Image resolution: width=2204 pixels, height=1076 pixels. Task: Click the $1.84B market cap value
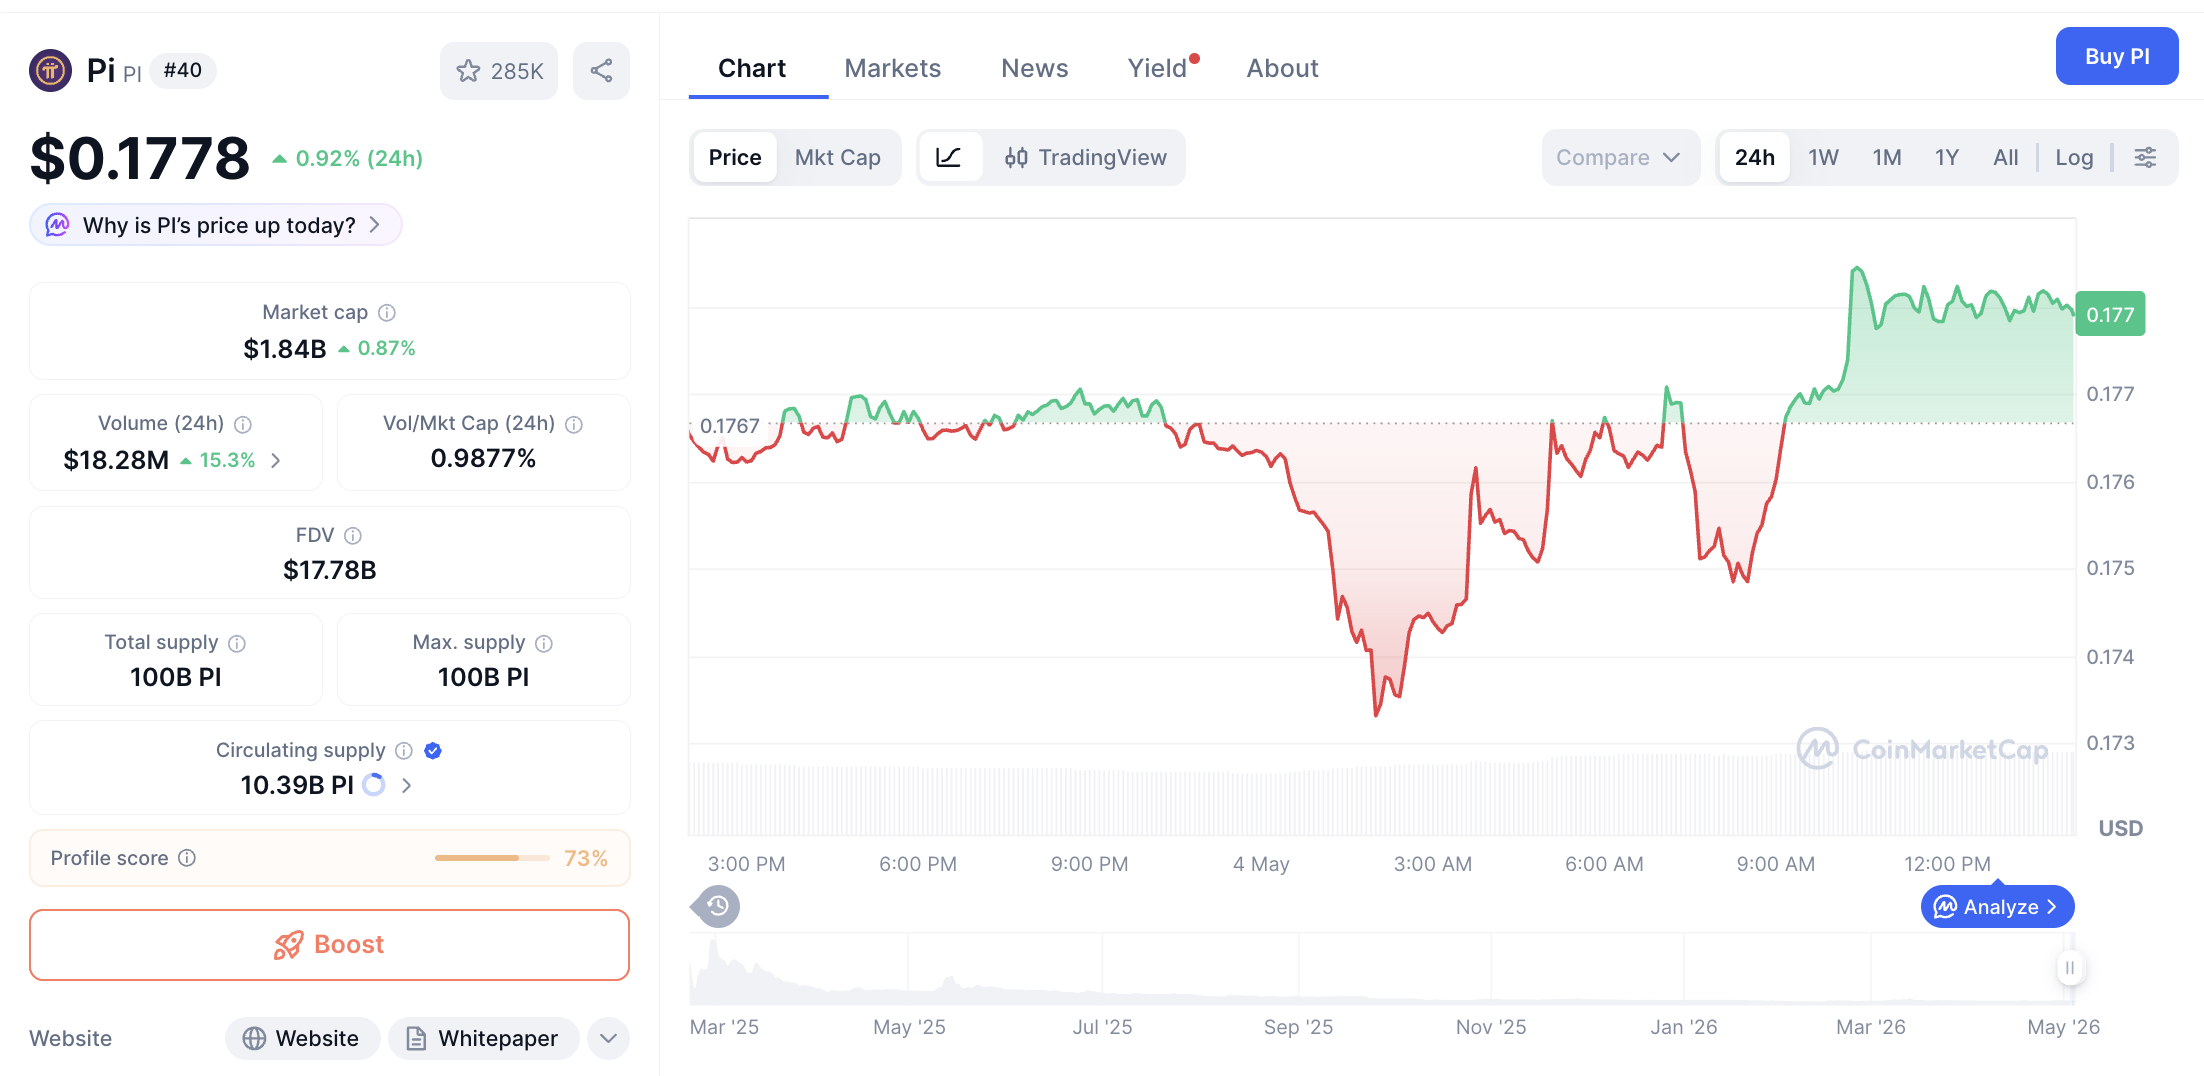coord(285,349)
